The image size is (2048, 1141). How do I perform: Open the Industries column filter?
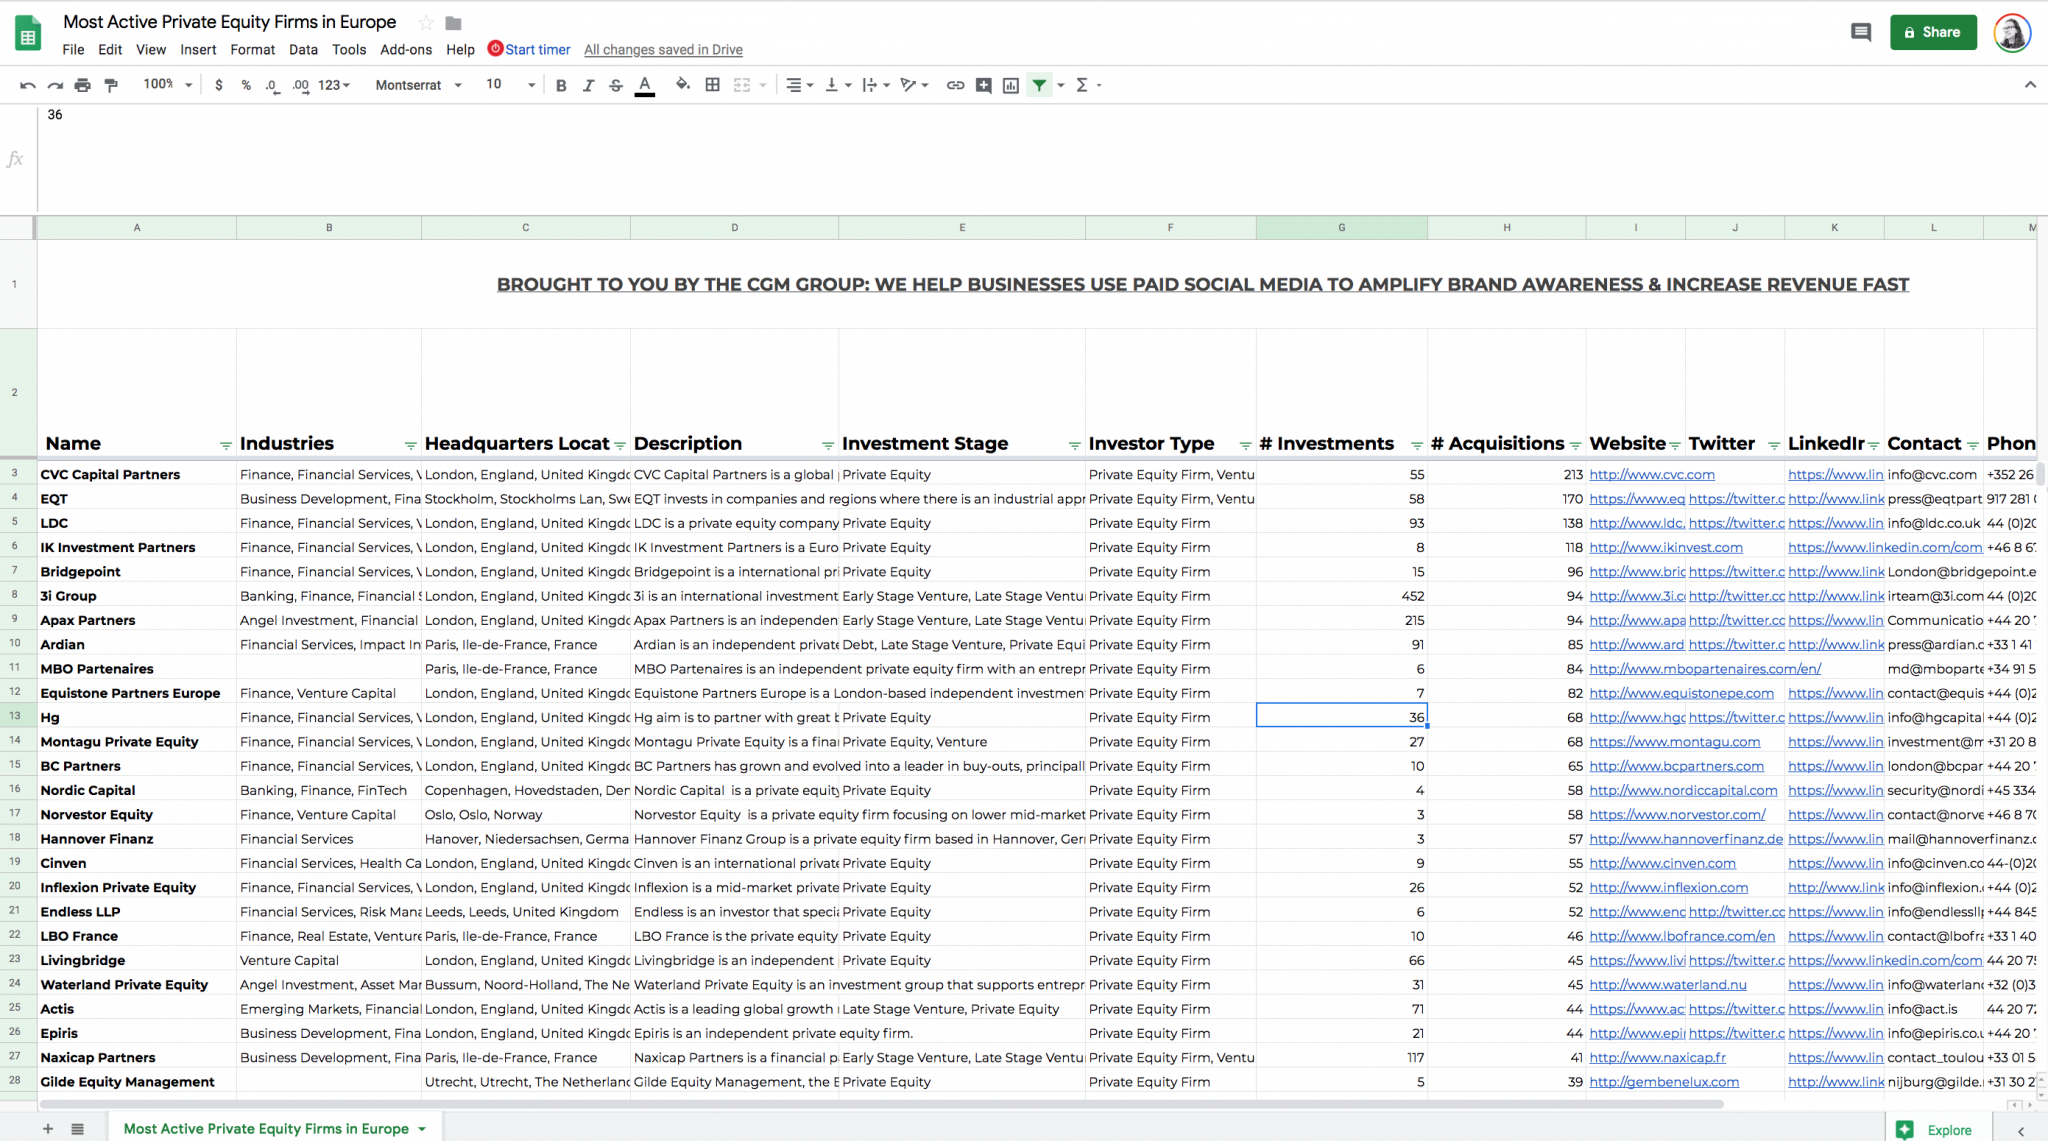[x=410, y=445]
